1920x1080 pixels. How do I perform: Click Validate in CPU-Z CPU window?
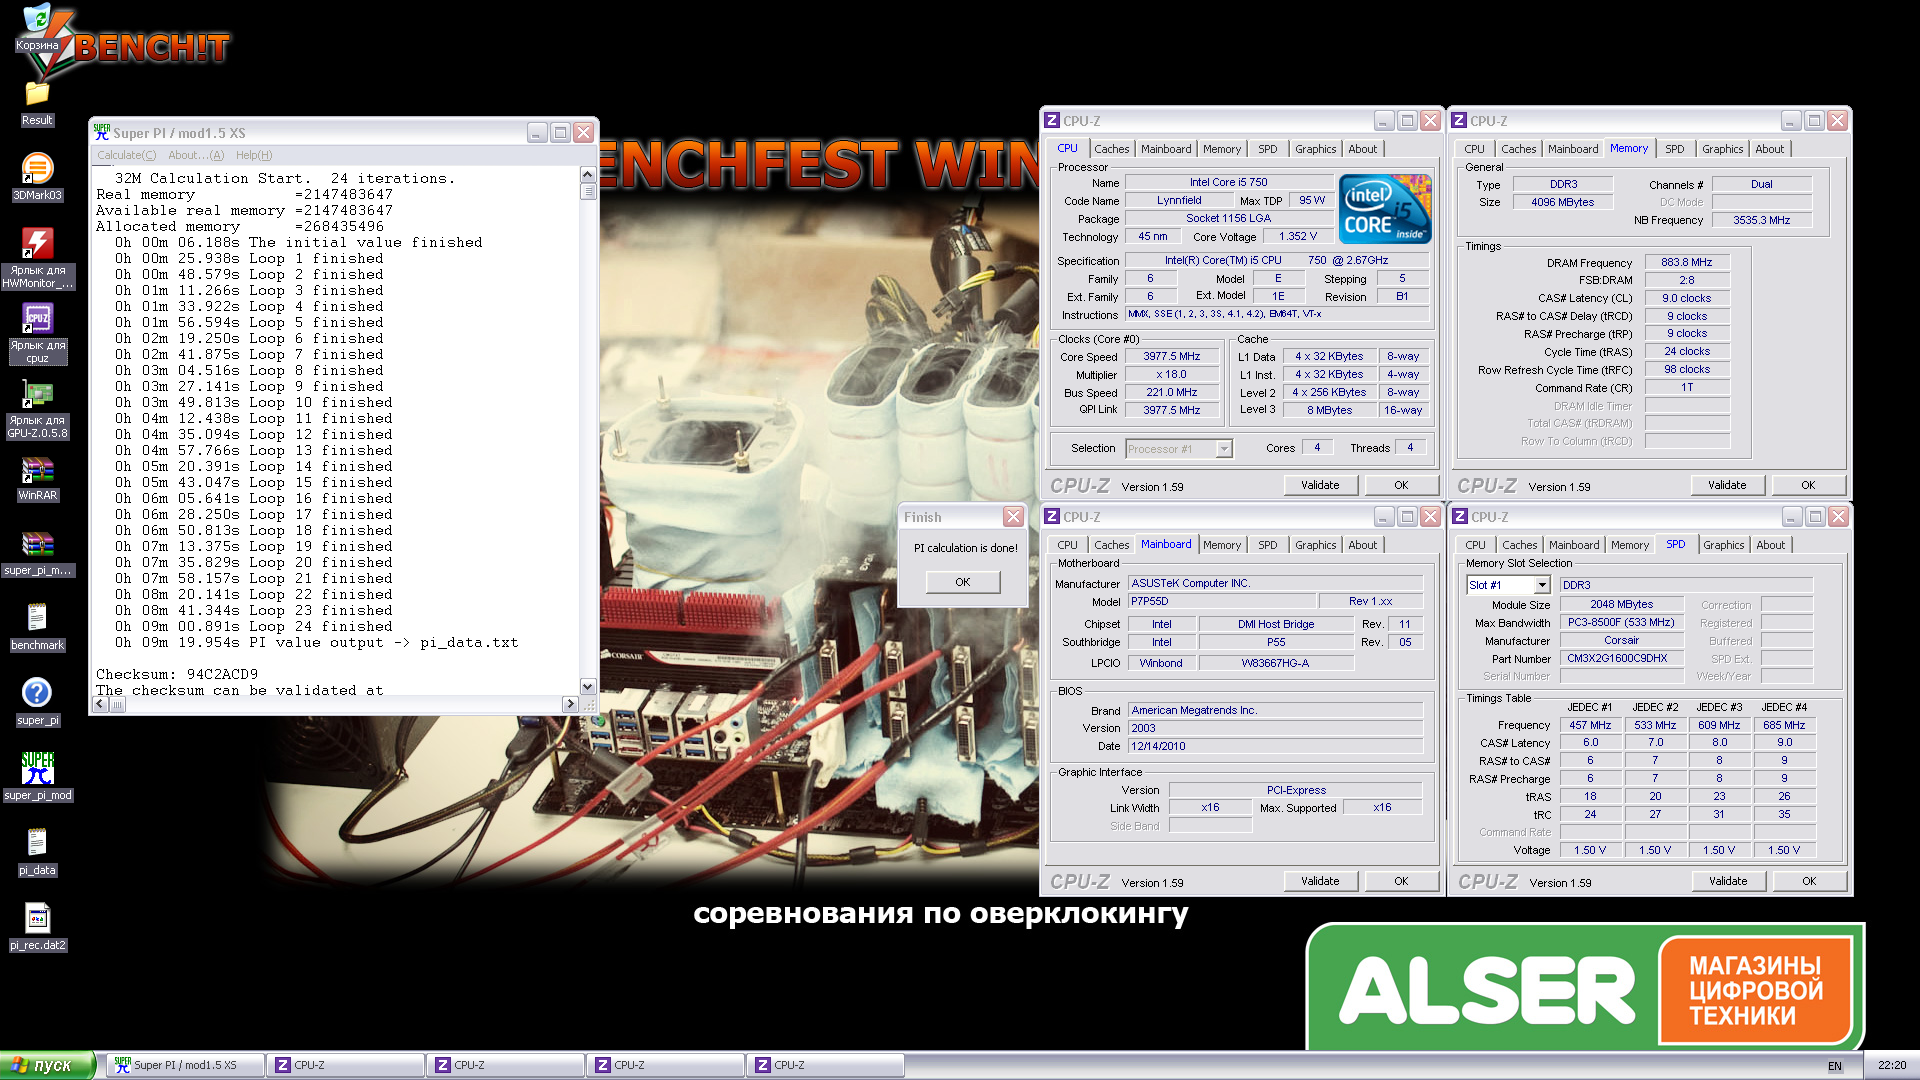[1320, 485]
